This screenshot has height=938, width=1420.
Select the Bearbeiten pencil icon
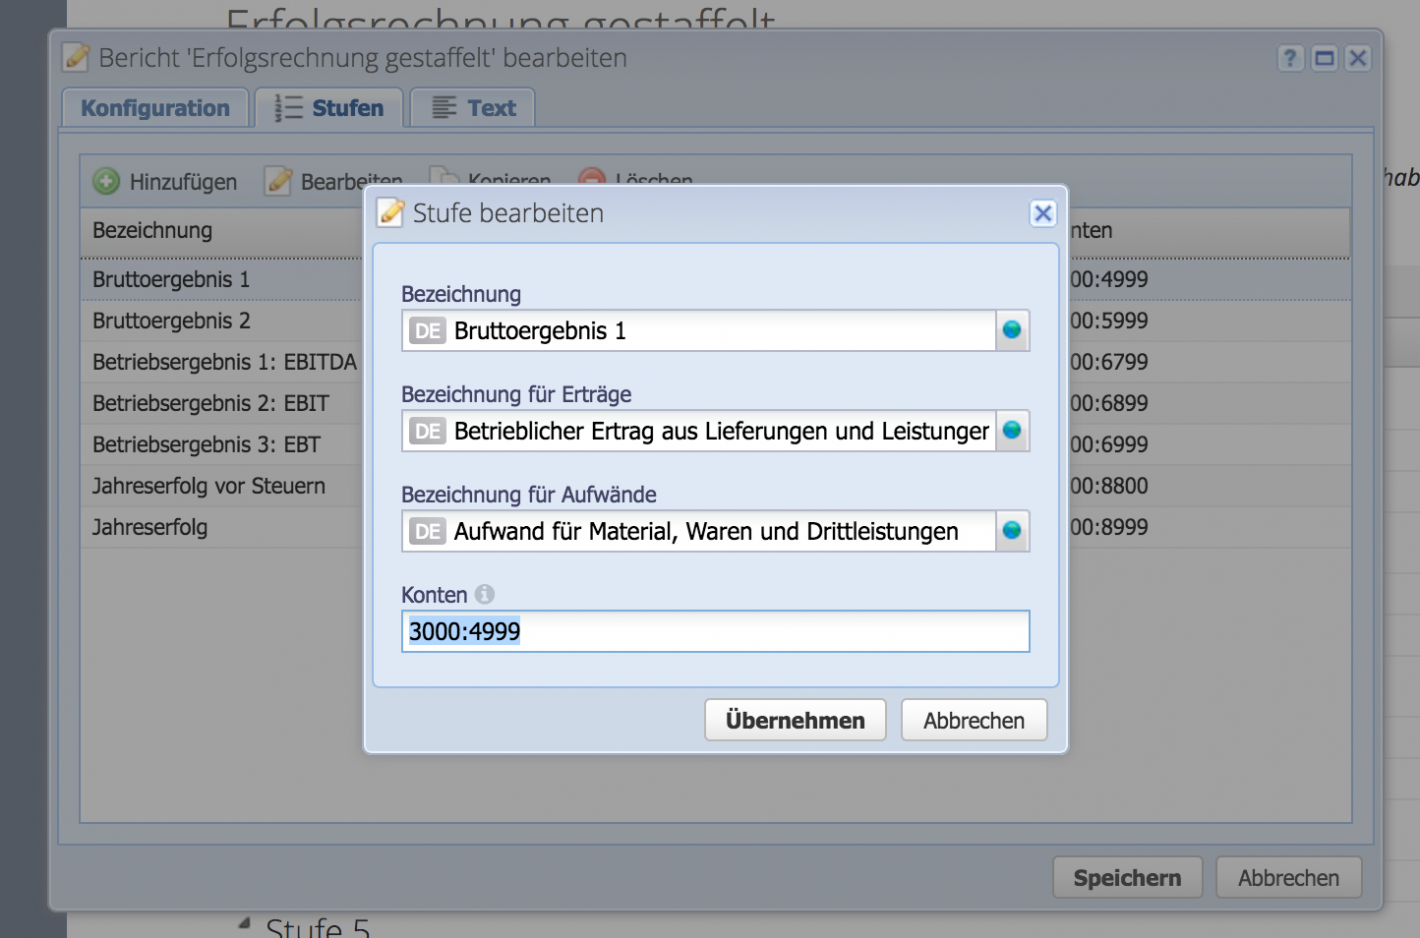coord(277,181)
